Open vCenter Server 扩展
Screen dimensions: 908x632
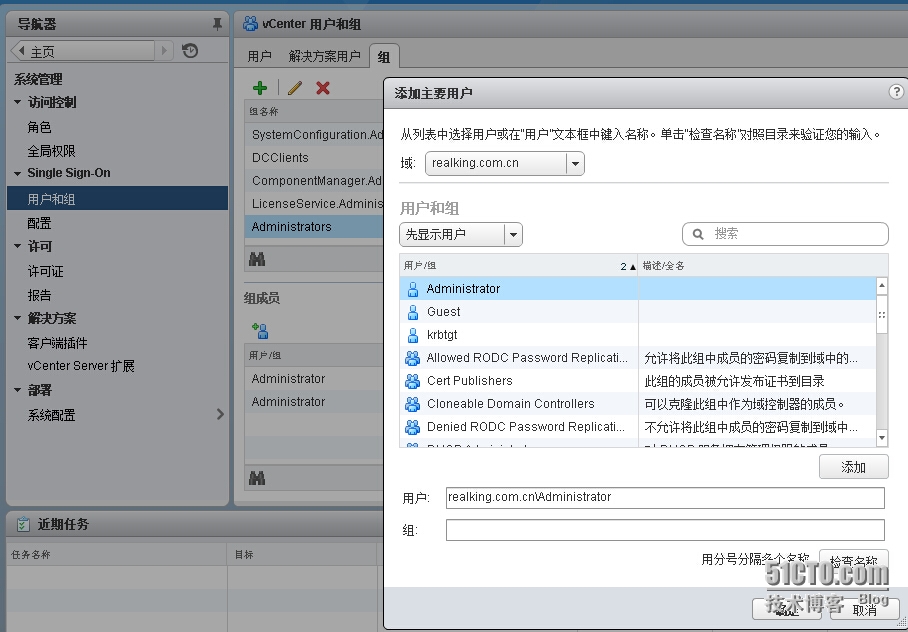pyautogui.click(x=81, y=366)
